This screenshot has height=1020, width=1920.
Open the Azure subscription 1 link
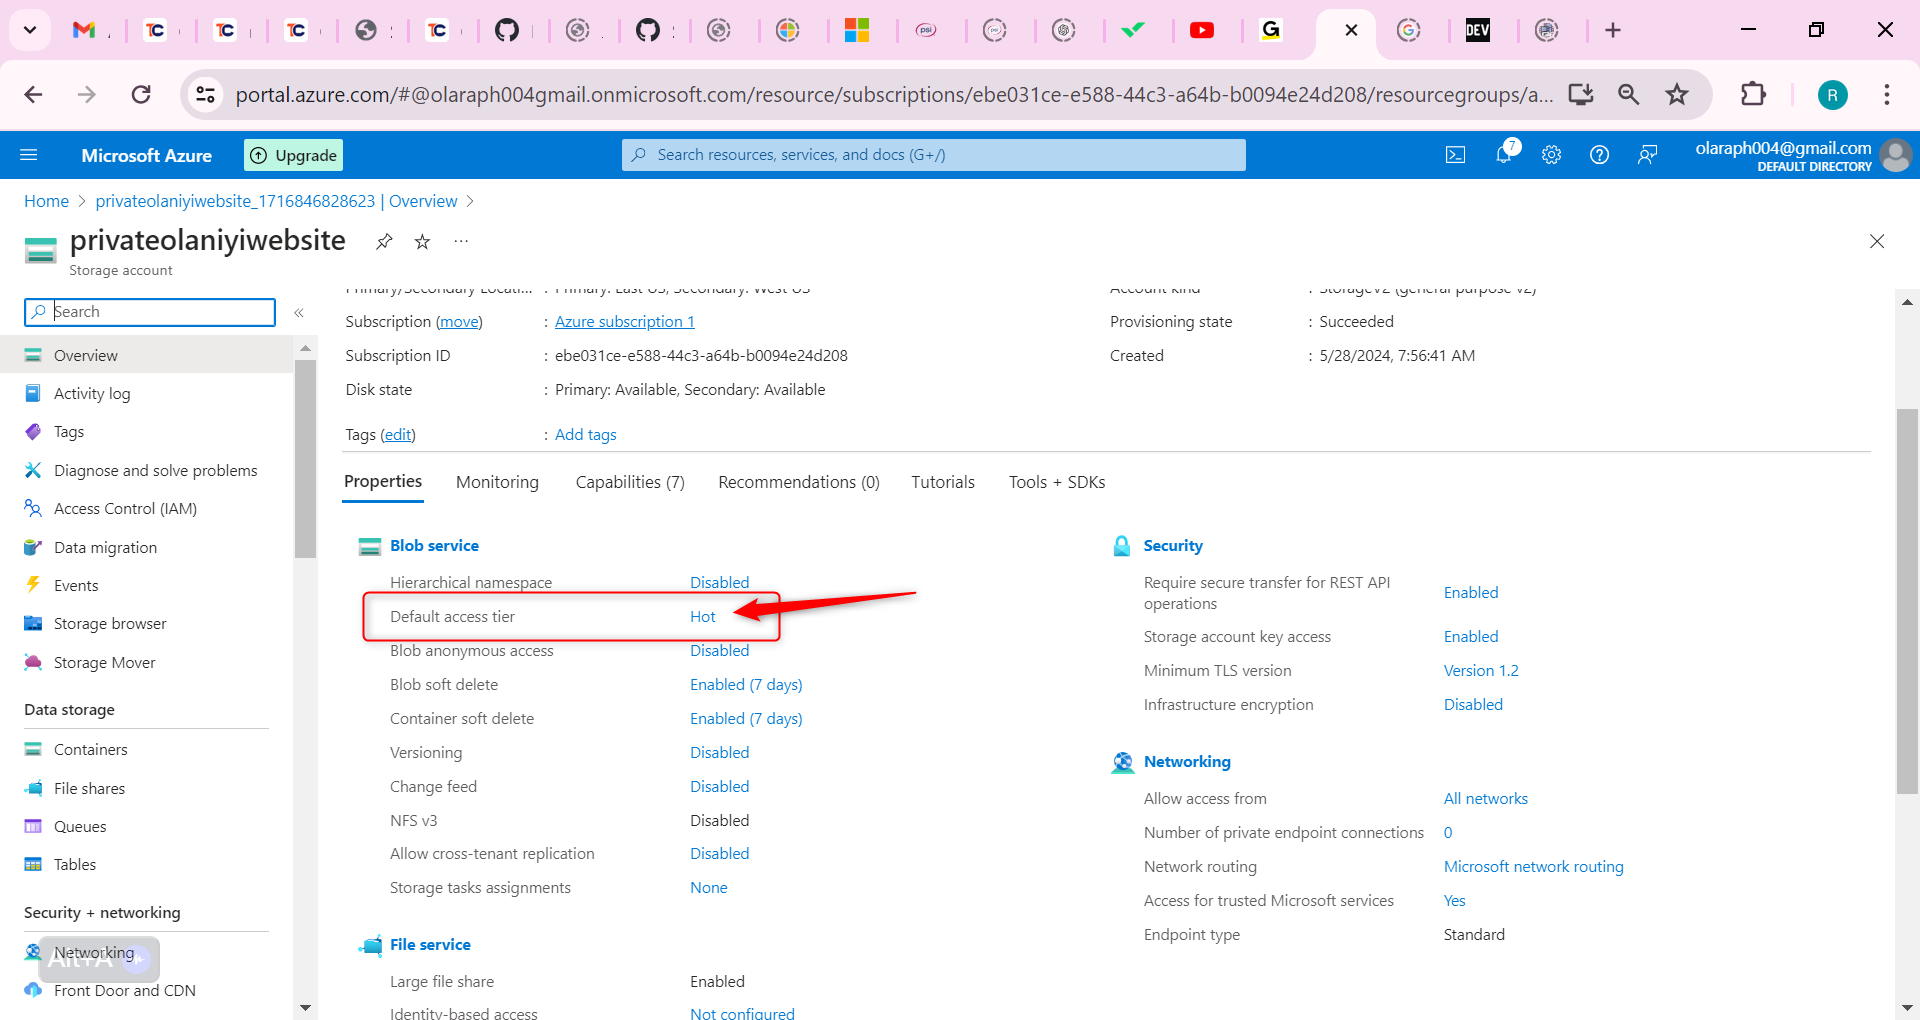624,321
